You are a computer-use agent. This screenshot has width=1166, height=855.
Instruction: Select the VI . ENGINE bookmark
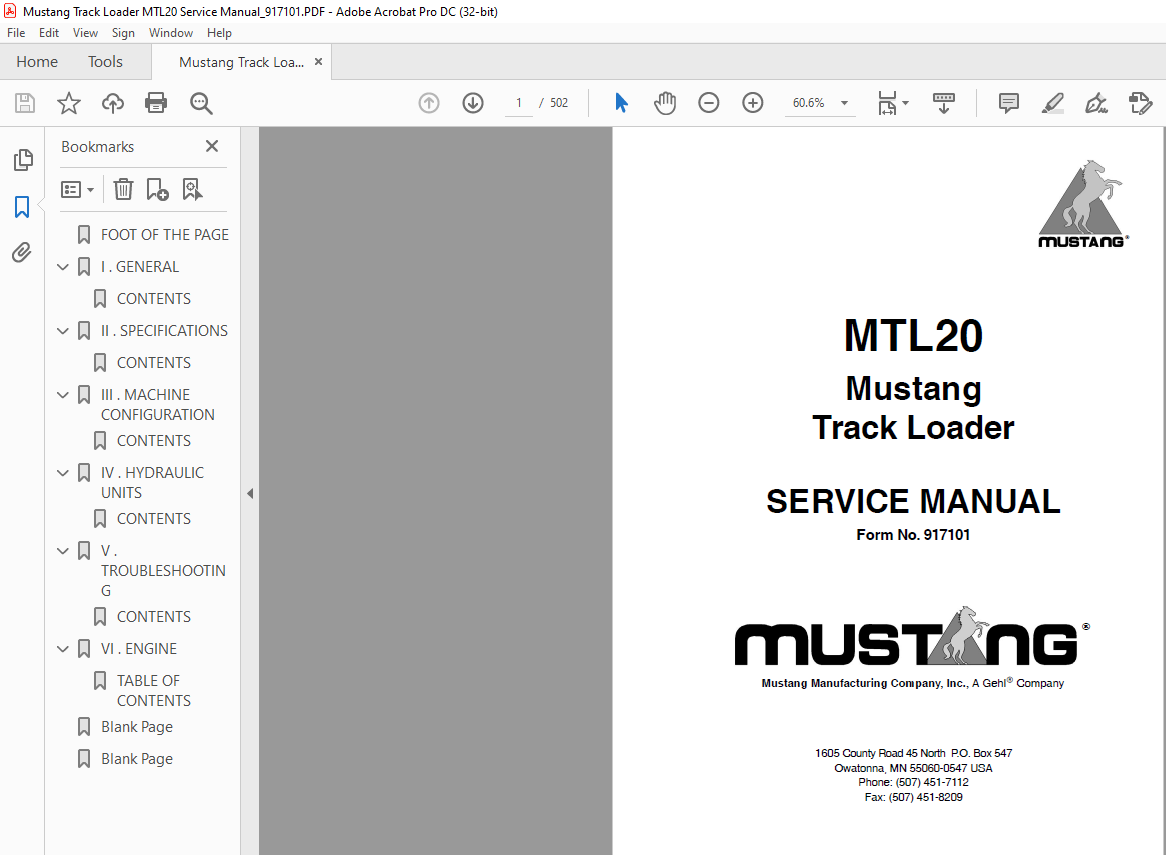[139, 648]
